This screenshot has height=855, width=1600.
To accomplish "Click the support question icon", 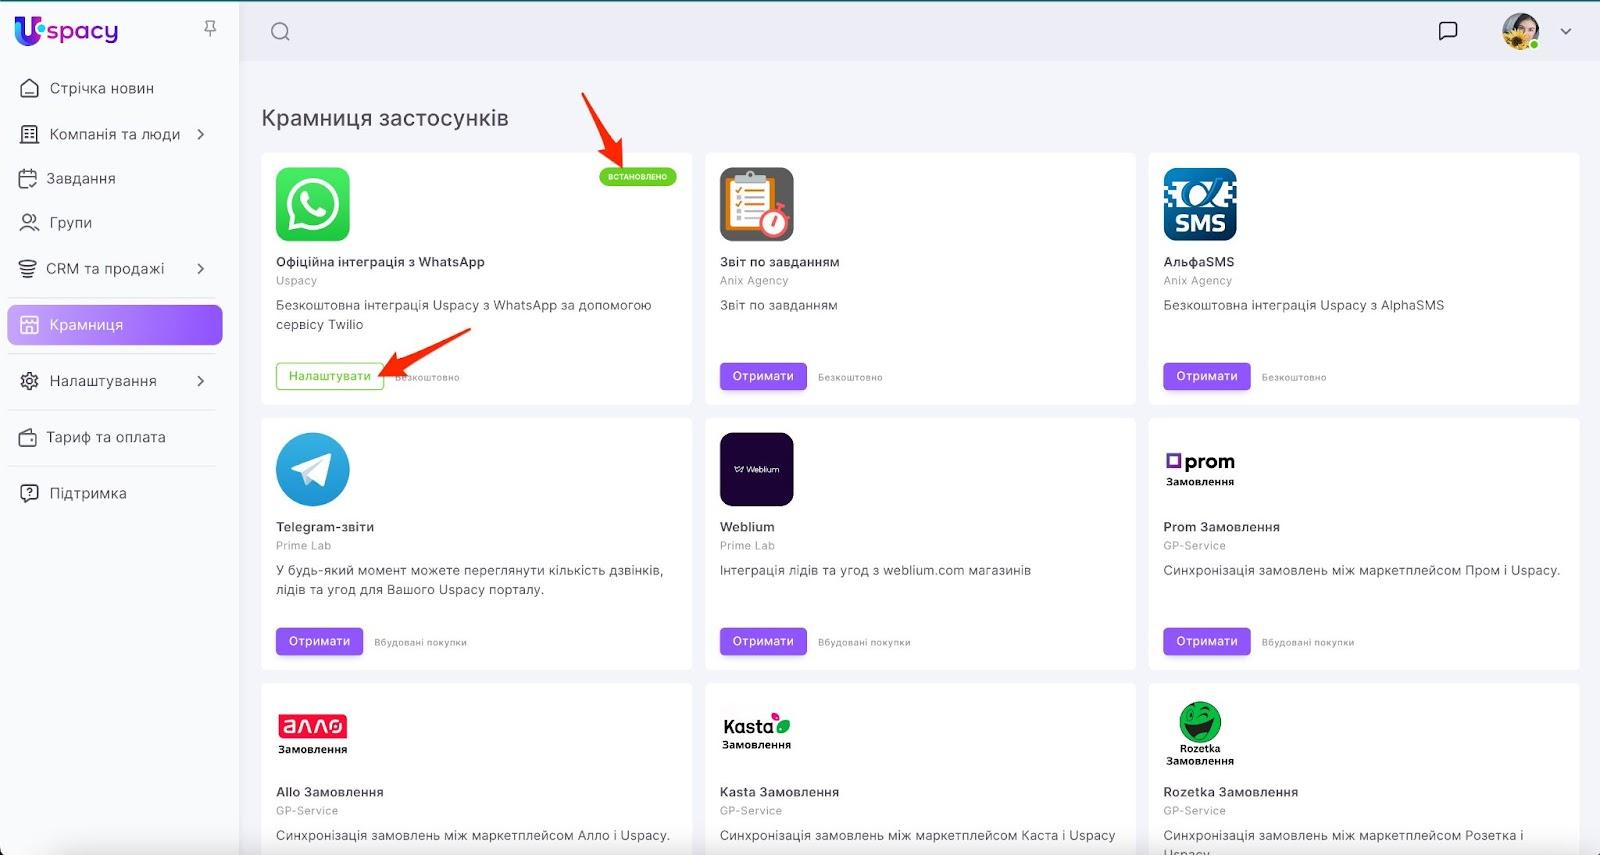I will click(x=29, y=493).
